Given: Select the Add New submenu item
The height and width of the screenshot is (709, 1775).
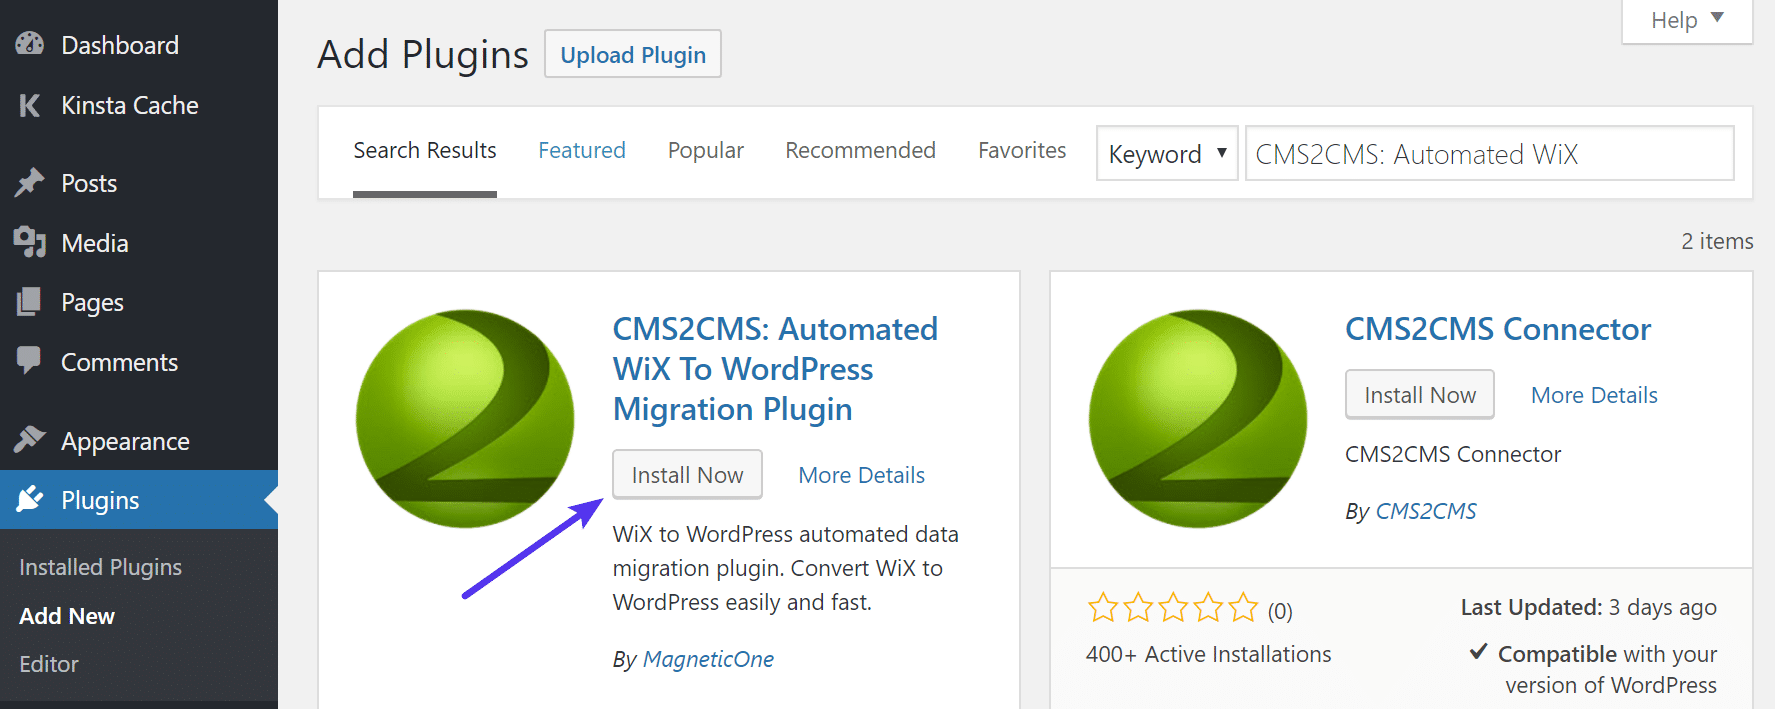Looking at the screenshot, I should coord(67,616).
